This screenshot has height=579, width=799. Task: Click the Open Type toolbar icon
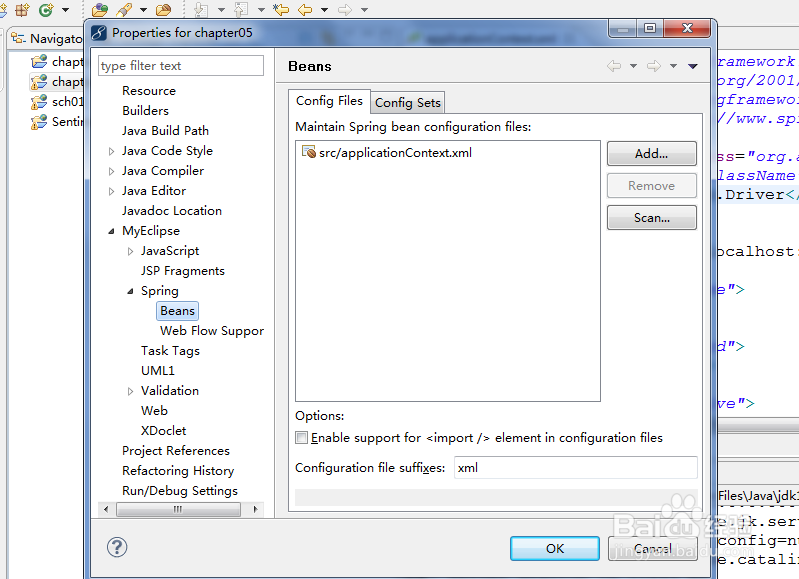pyautogui.click(x=100, y=10)
